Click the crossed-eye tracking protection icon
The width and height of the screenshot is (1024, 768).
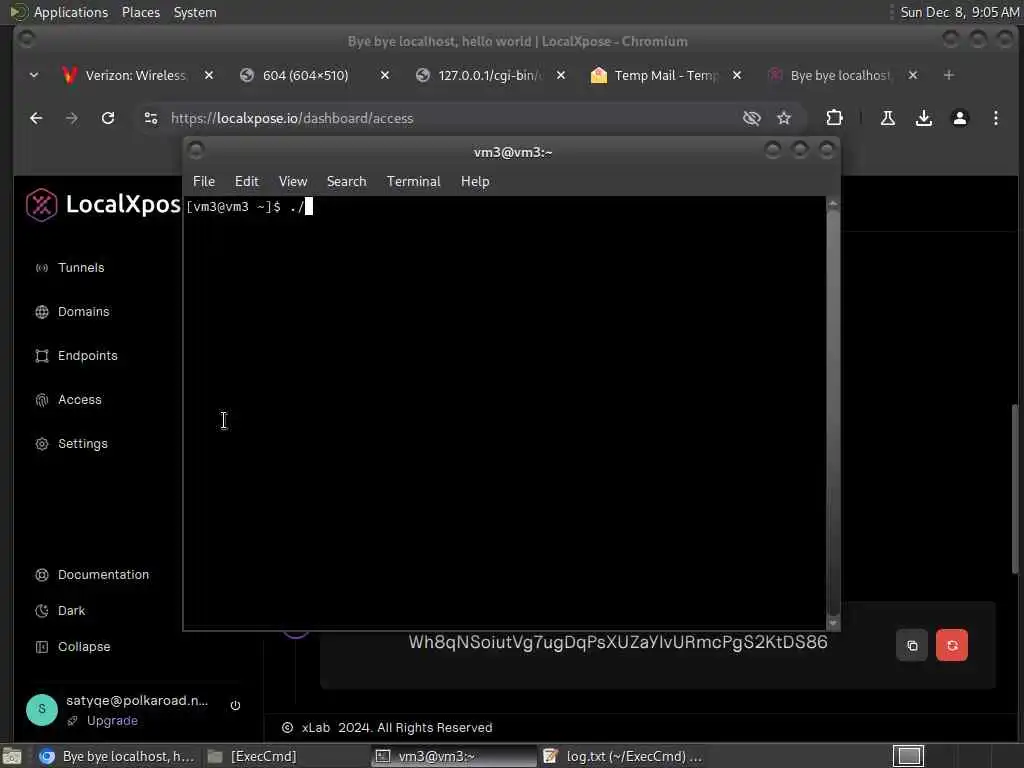(752, 118)
